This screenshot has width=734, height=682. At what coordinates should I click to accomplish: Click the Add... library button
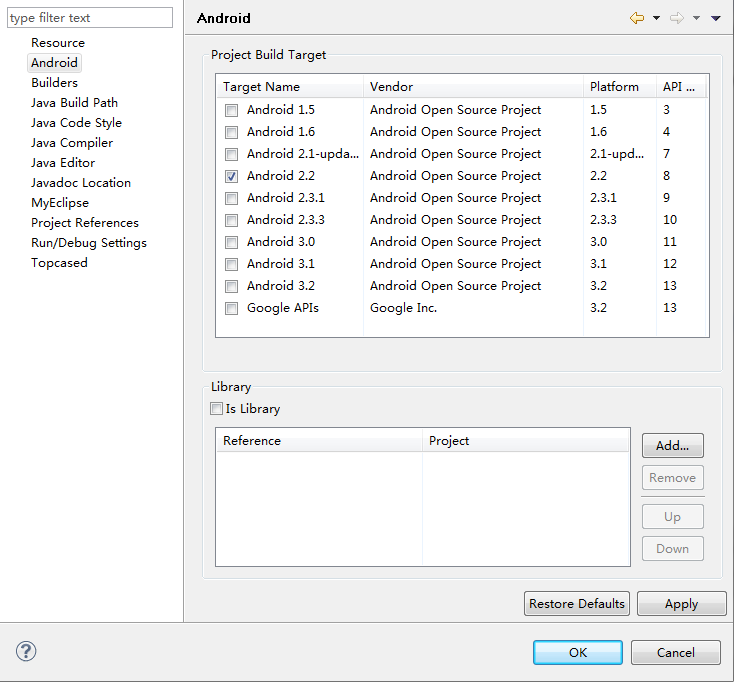[673, 446]
